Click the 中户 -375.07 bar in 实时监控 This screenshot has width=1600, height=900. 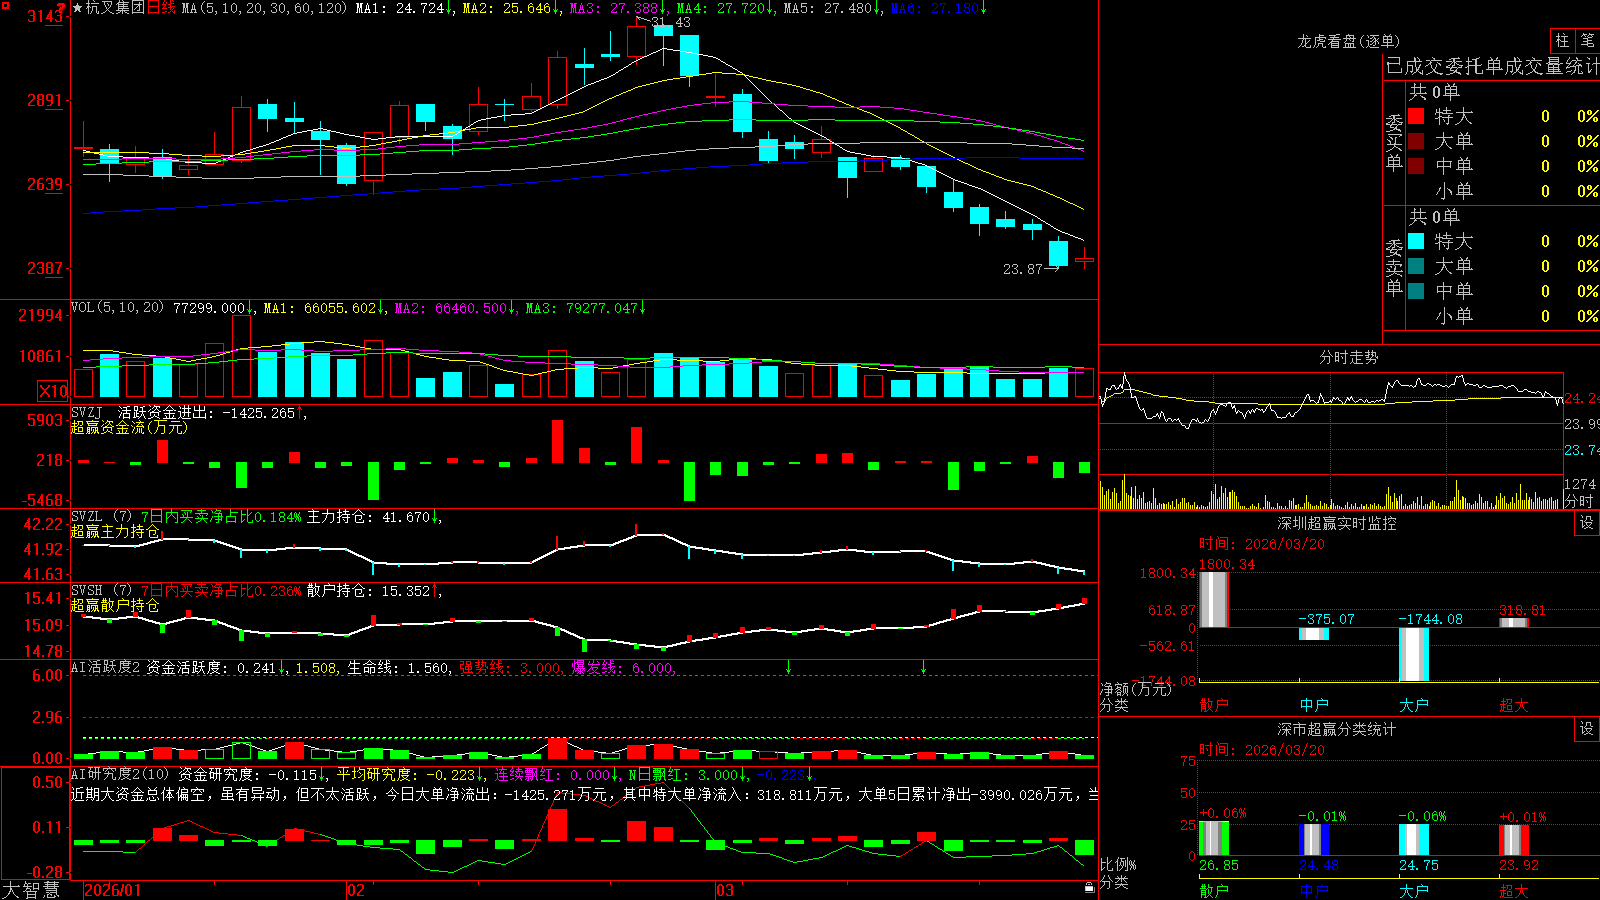coord(1314,634)
